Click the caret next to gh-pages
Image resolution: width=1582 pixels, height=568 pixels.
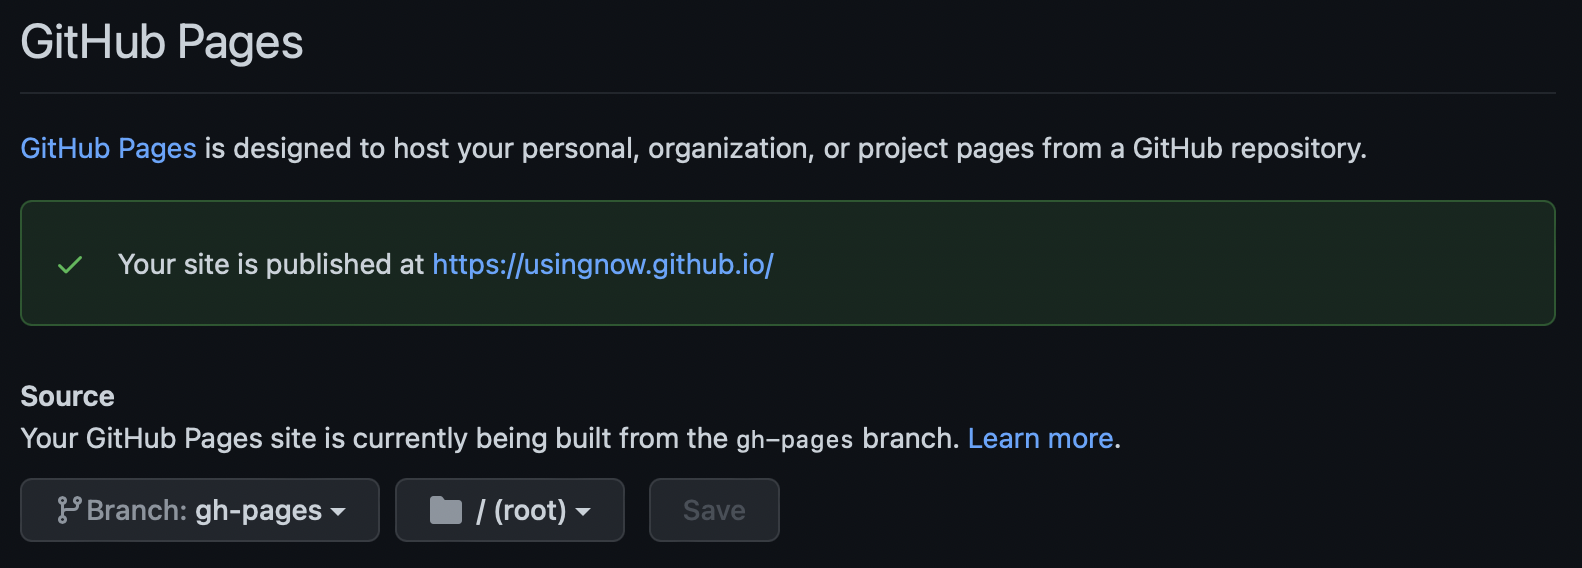(338, 512)
